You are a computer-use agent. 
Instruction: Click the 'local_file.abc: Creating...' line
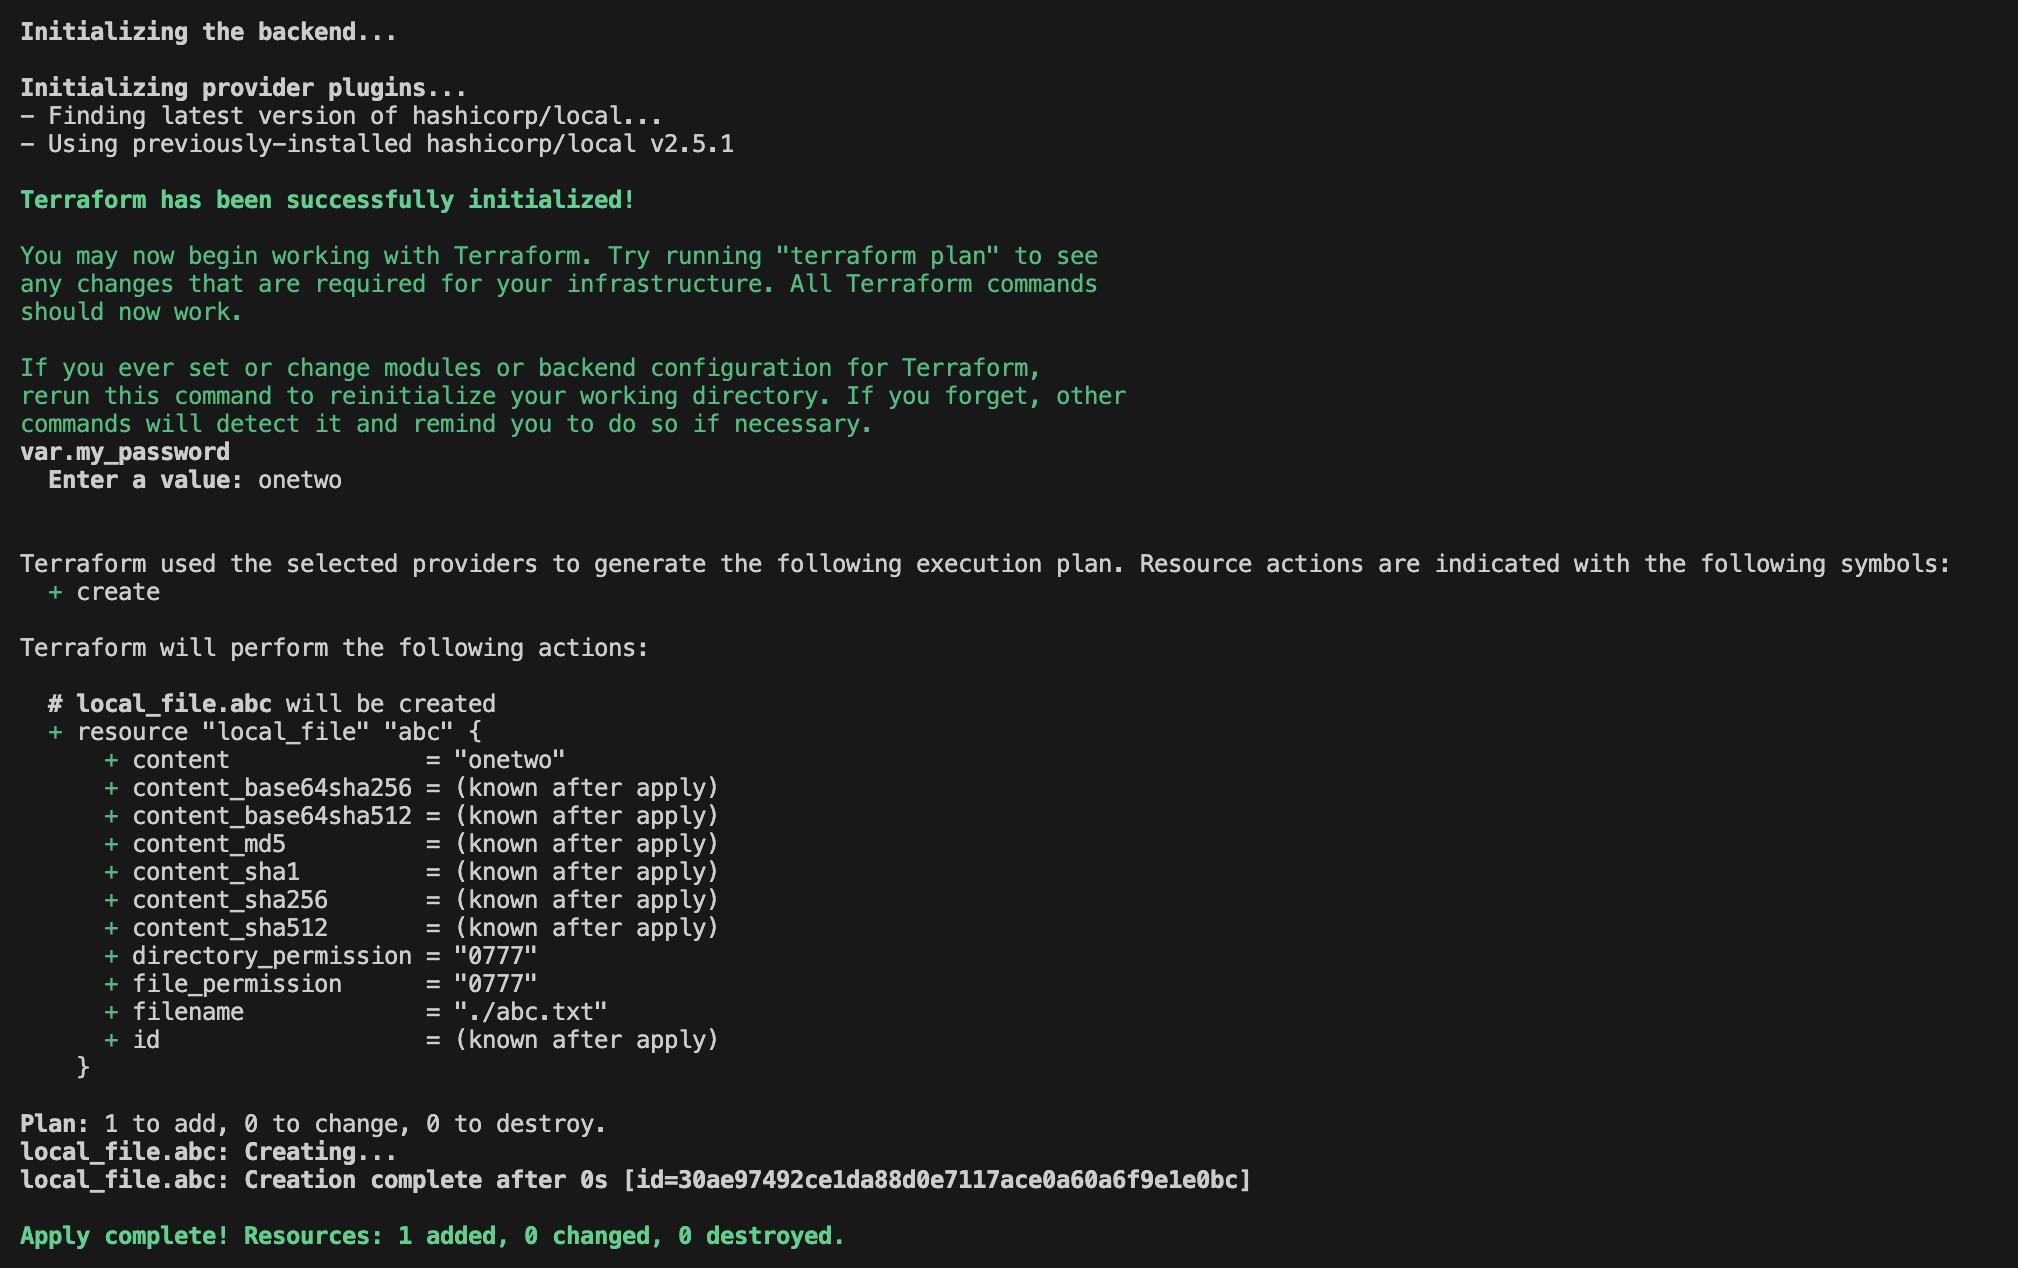208,1152
